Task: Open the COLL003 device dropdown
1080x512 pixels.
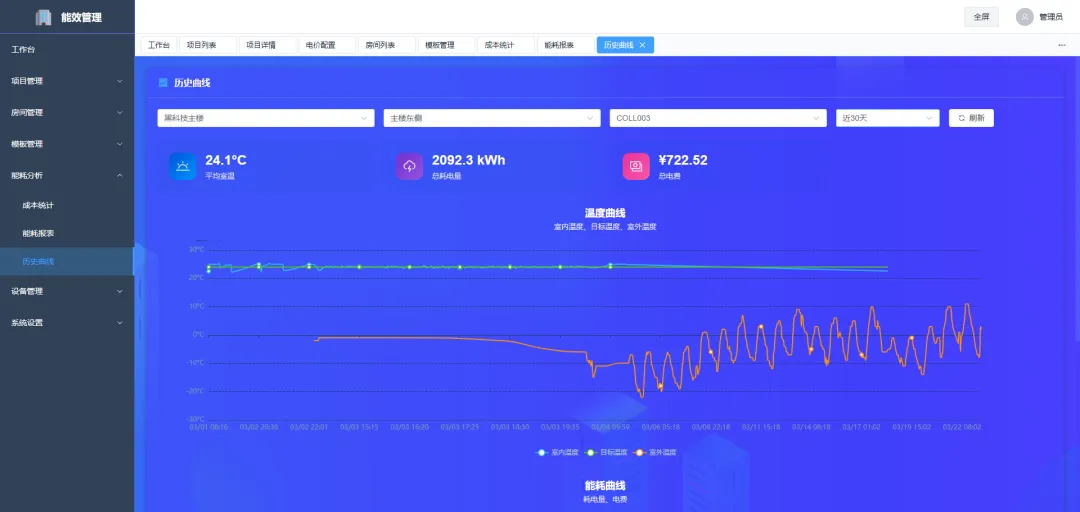Action: 718,118
